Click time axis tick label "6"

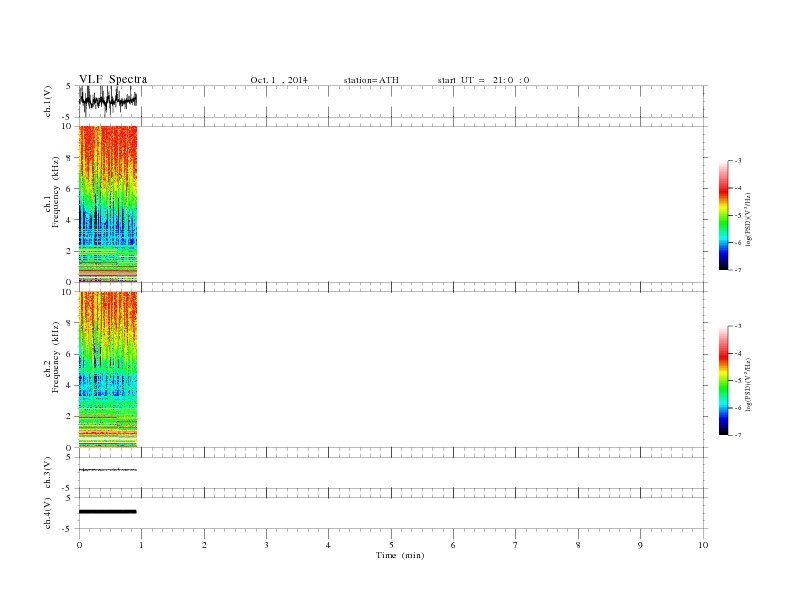tap(453, 545)
